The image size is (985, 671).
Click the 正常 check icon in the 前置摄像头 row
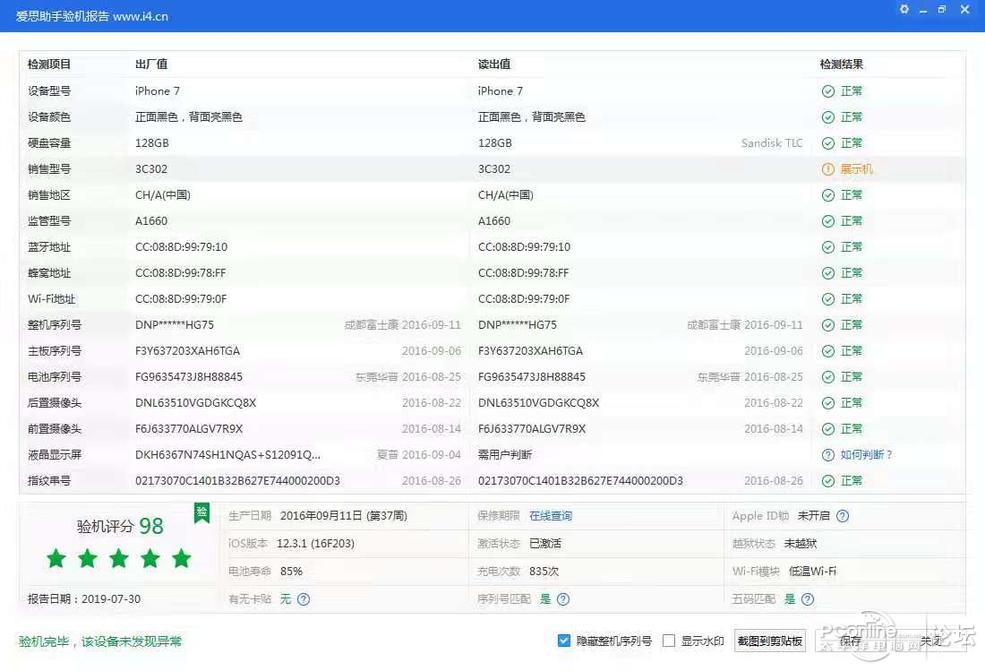tap(829, 429)
